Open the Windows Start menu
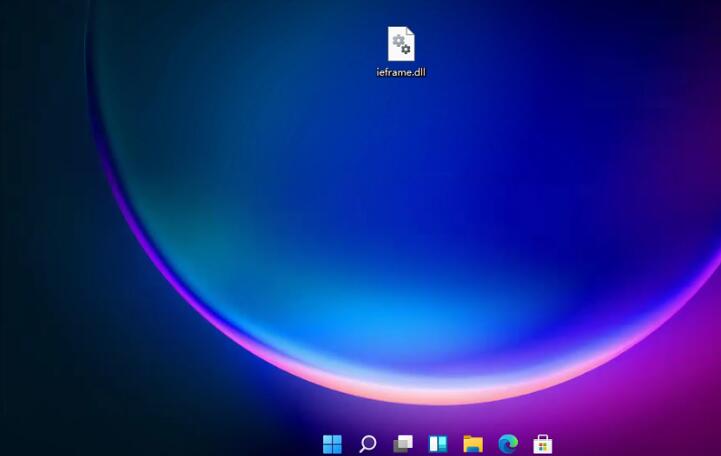The height and width of the screenshot is (456, 721). 332,444
